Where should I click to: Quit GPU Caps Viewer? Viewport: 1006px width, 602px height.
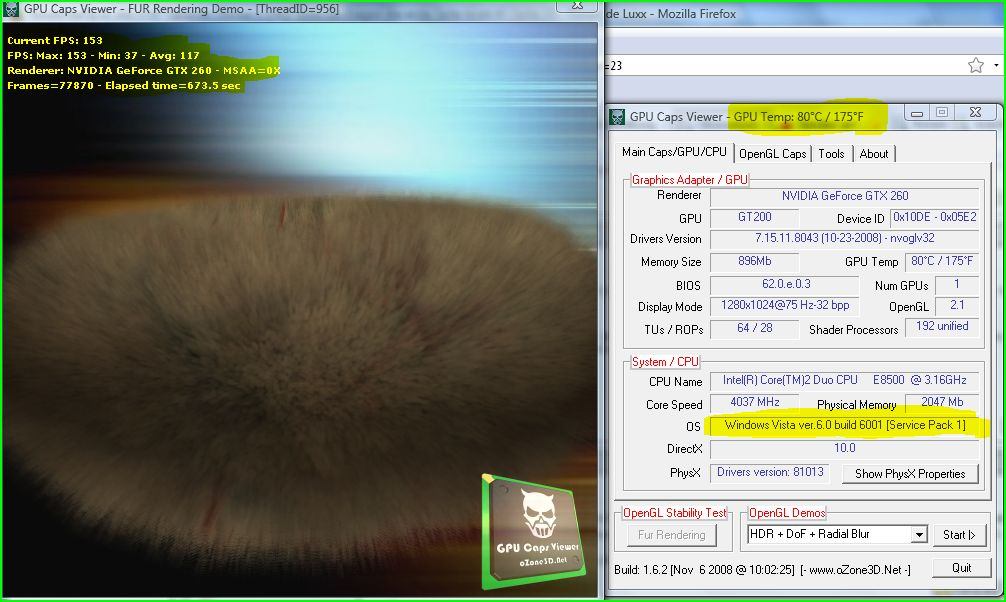961,567
